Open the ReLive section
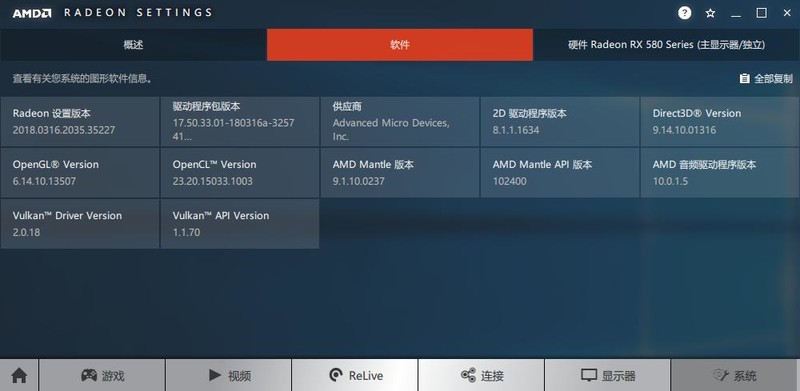Screen dimensions: 800x391 tap(355, 376)
